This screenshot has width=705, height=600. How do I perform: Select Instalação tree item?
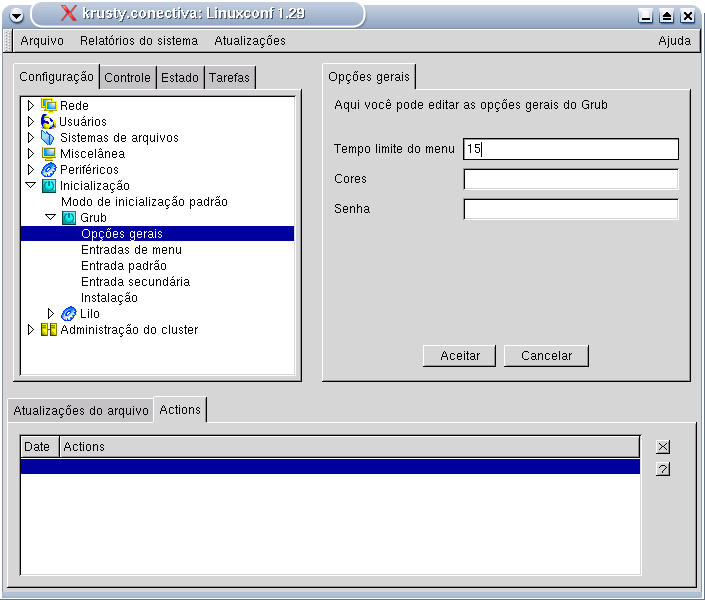(x=109, y=298)
